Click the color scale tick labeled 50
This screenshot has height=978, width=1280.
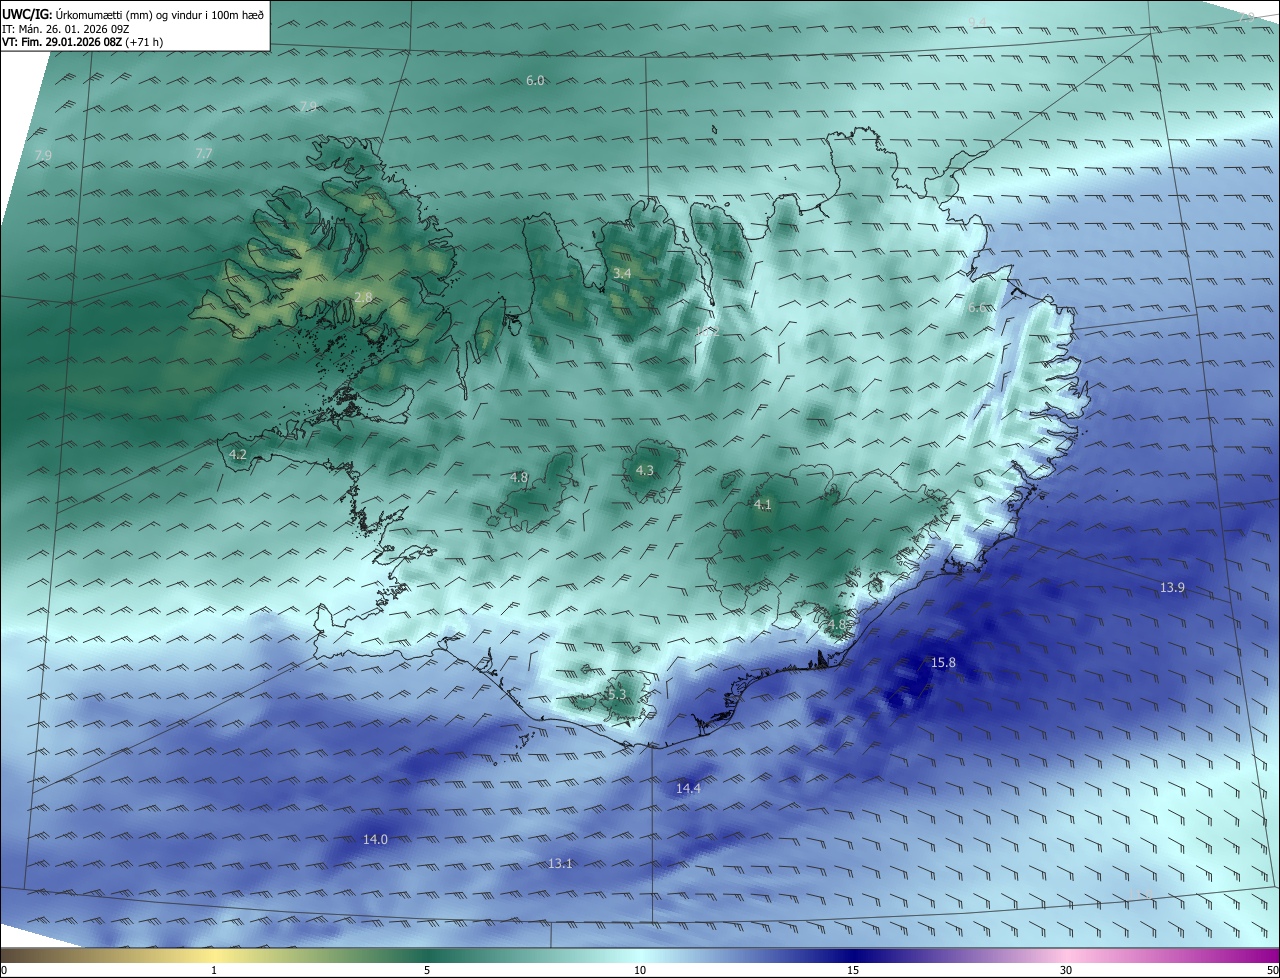click(x=1272, y=970)
